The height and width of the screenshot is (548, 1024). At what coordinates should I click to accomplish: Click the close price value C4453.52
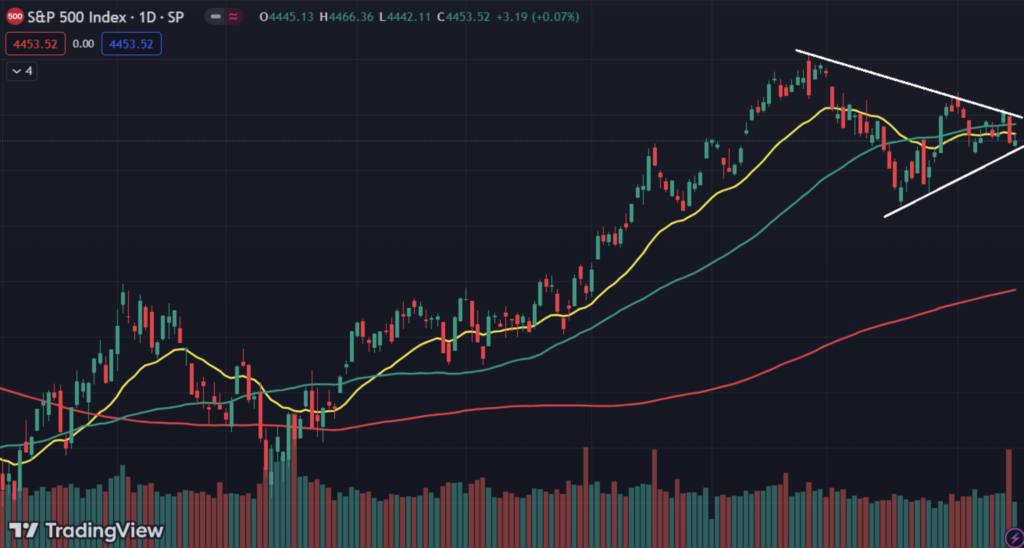pyautogui.click(x=463, y=17)
